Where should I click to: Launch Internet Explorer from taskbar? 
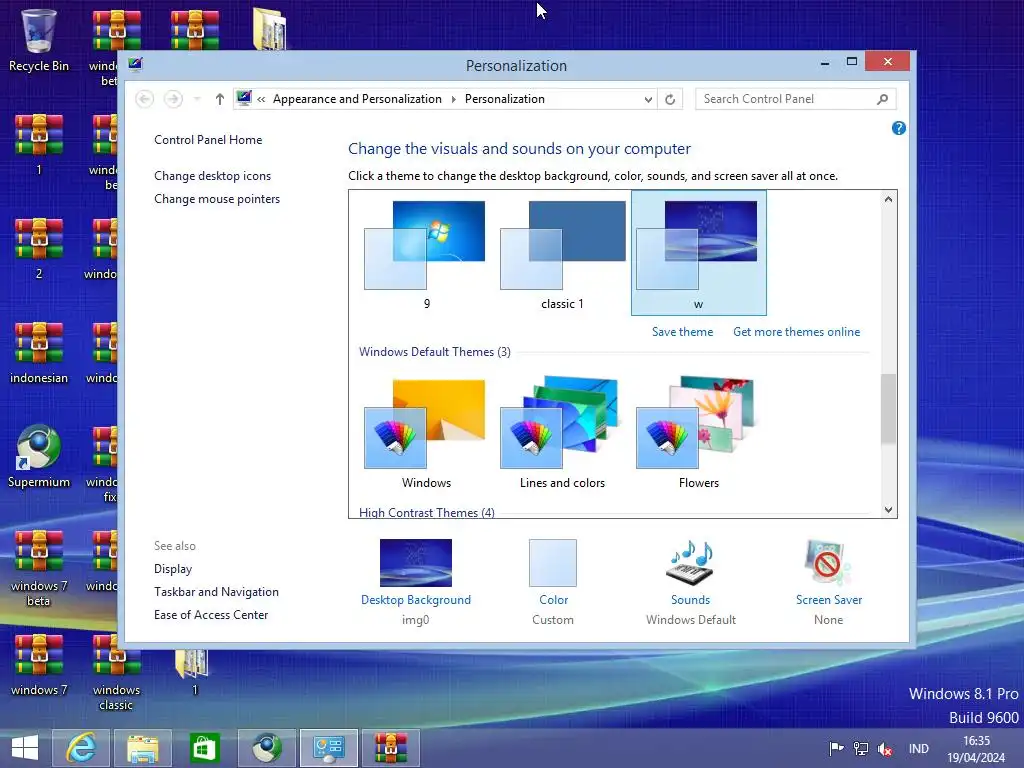tap(81, 748)
